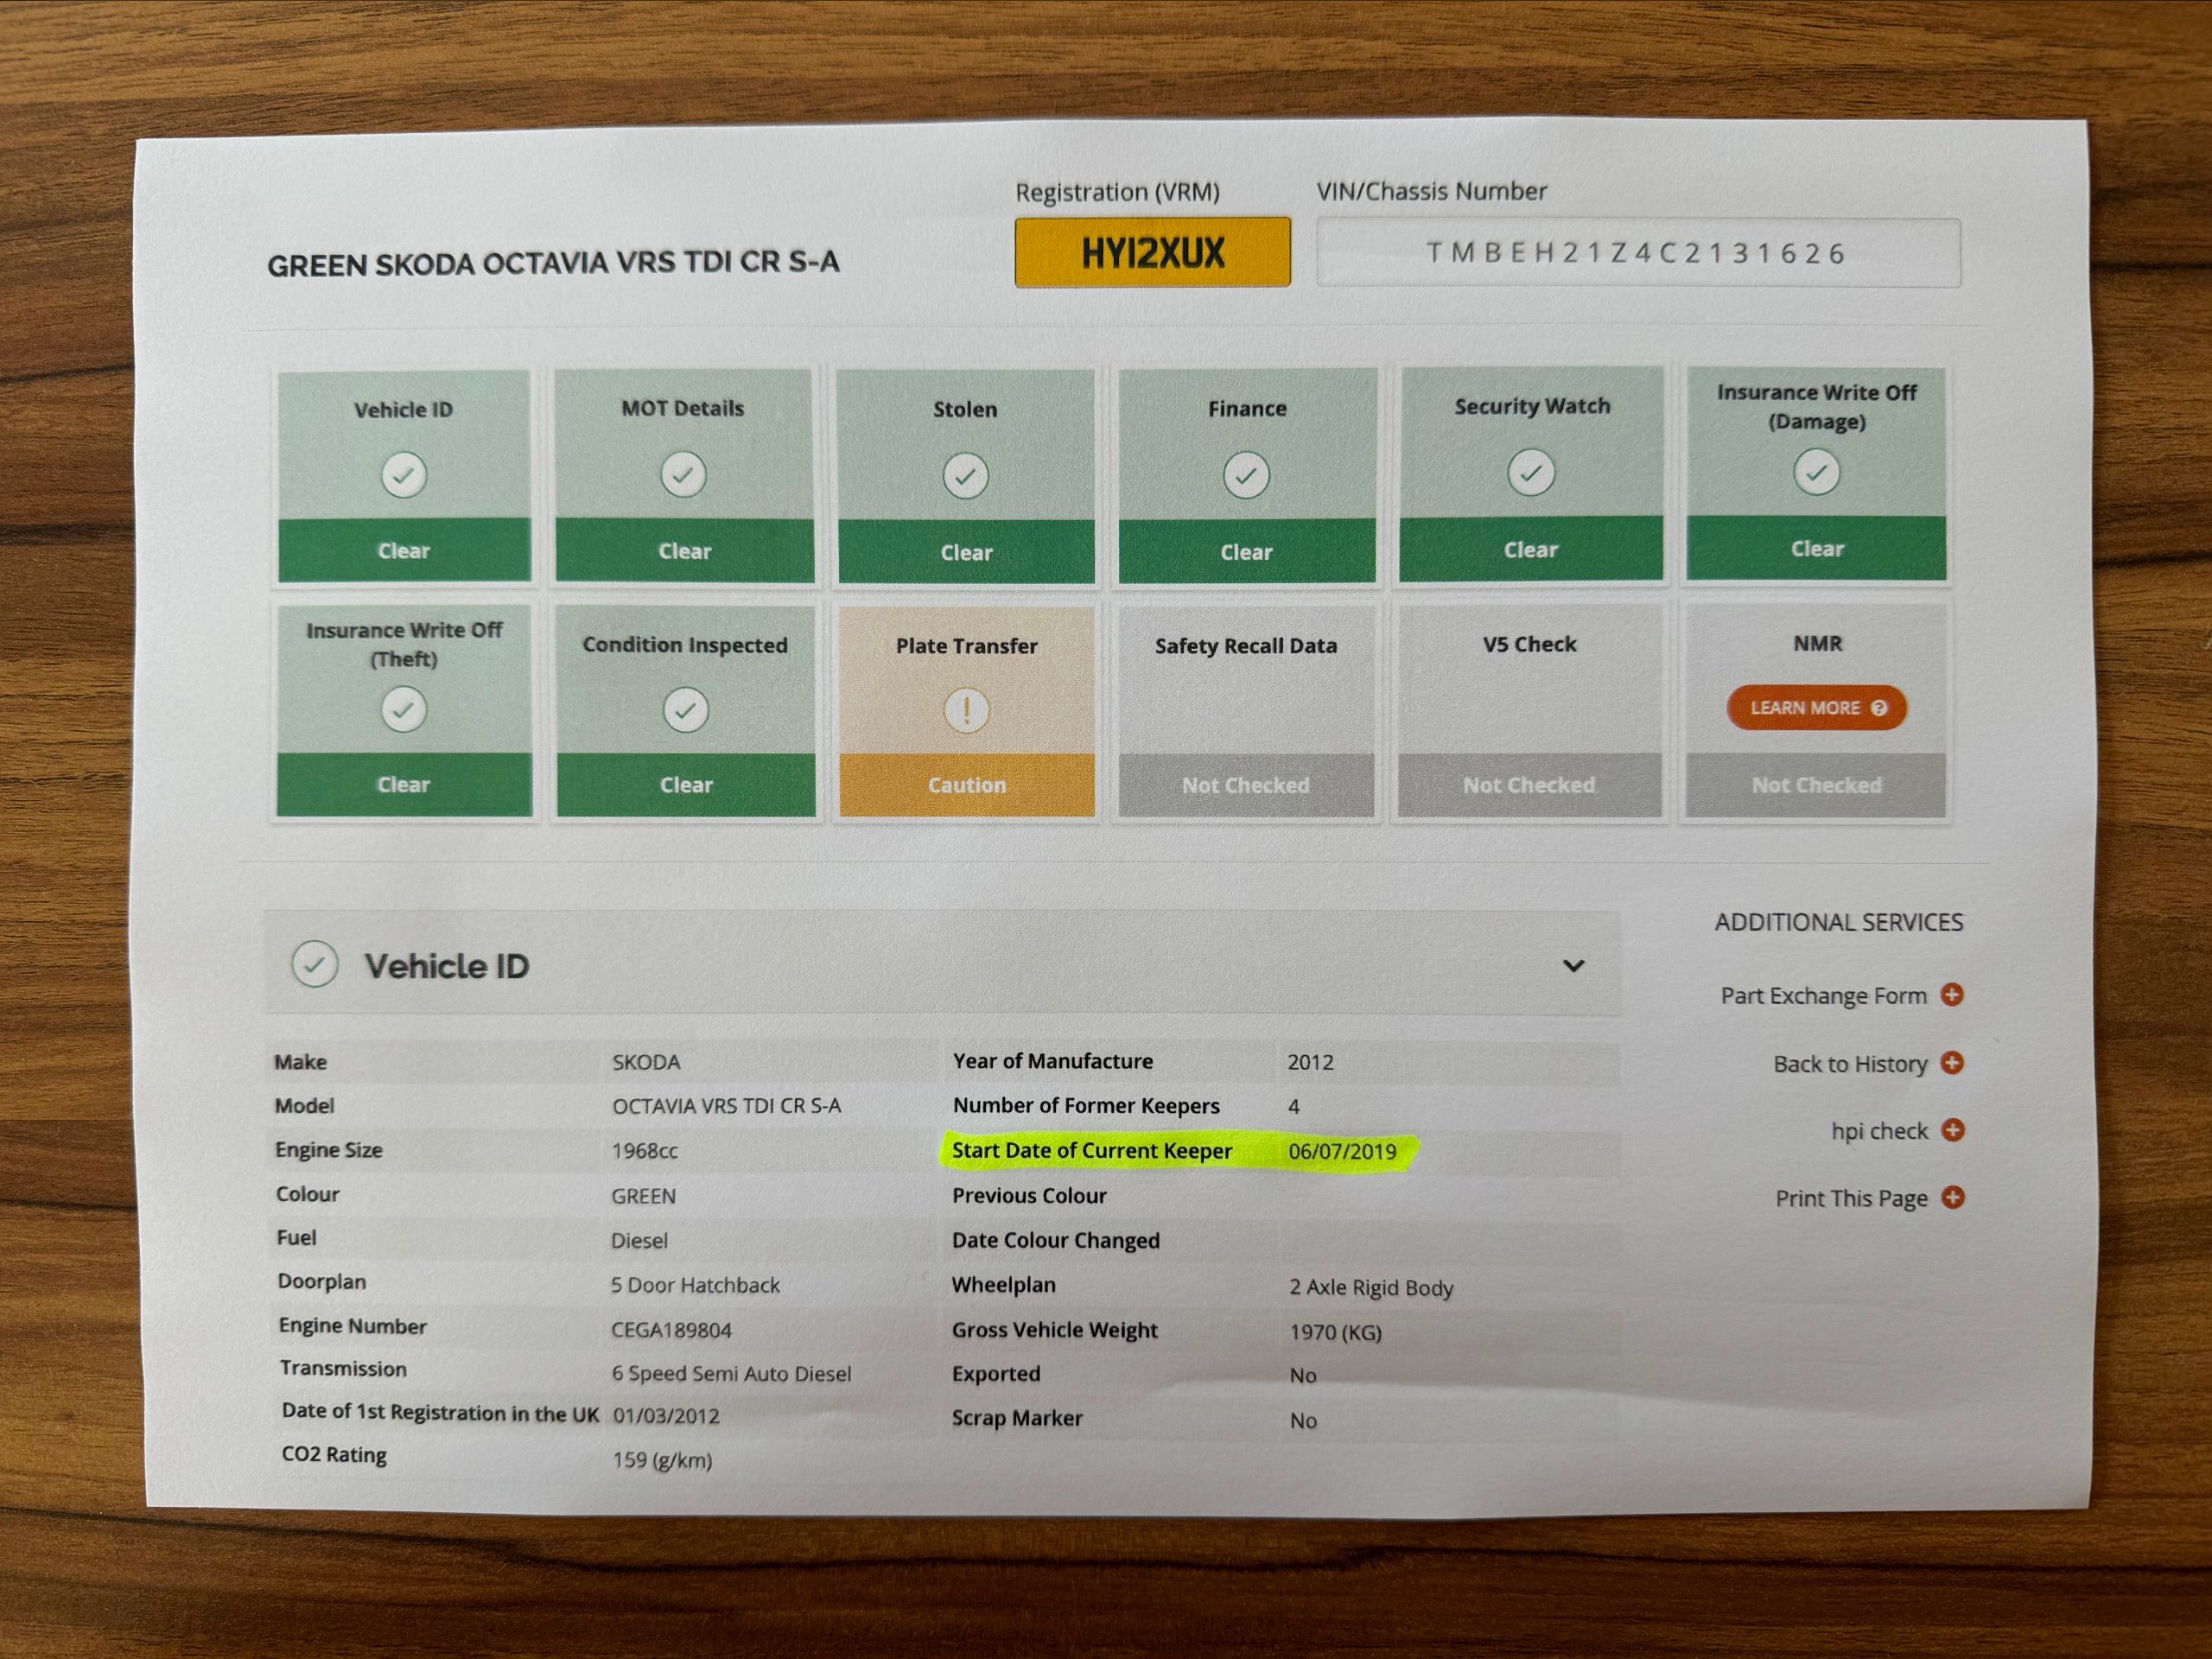Click Insurance Write Off (Damage) checkmark icon
The width and height of the screenshot is (2212, 1659).
[1816, 471]
